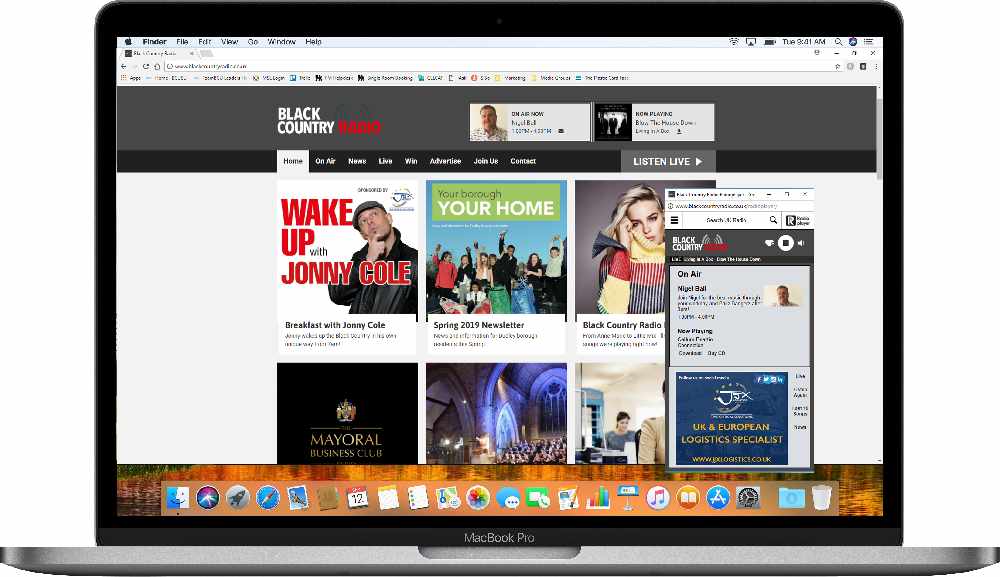Click the Wi-Fi status icon
This screenshot has width=1000, height=577.
(734, 42)
